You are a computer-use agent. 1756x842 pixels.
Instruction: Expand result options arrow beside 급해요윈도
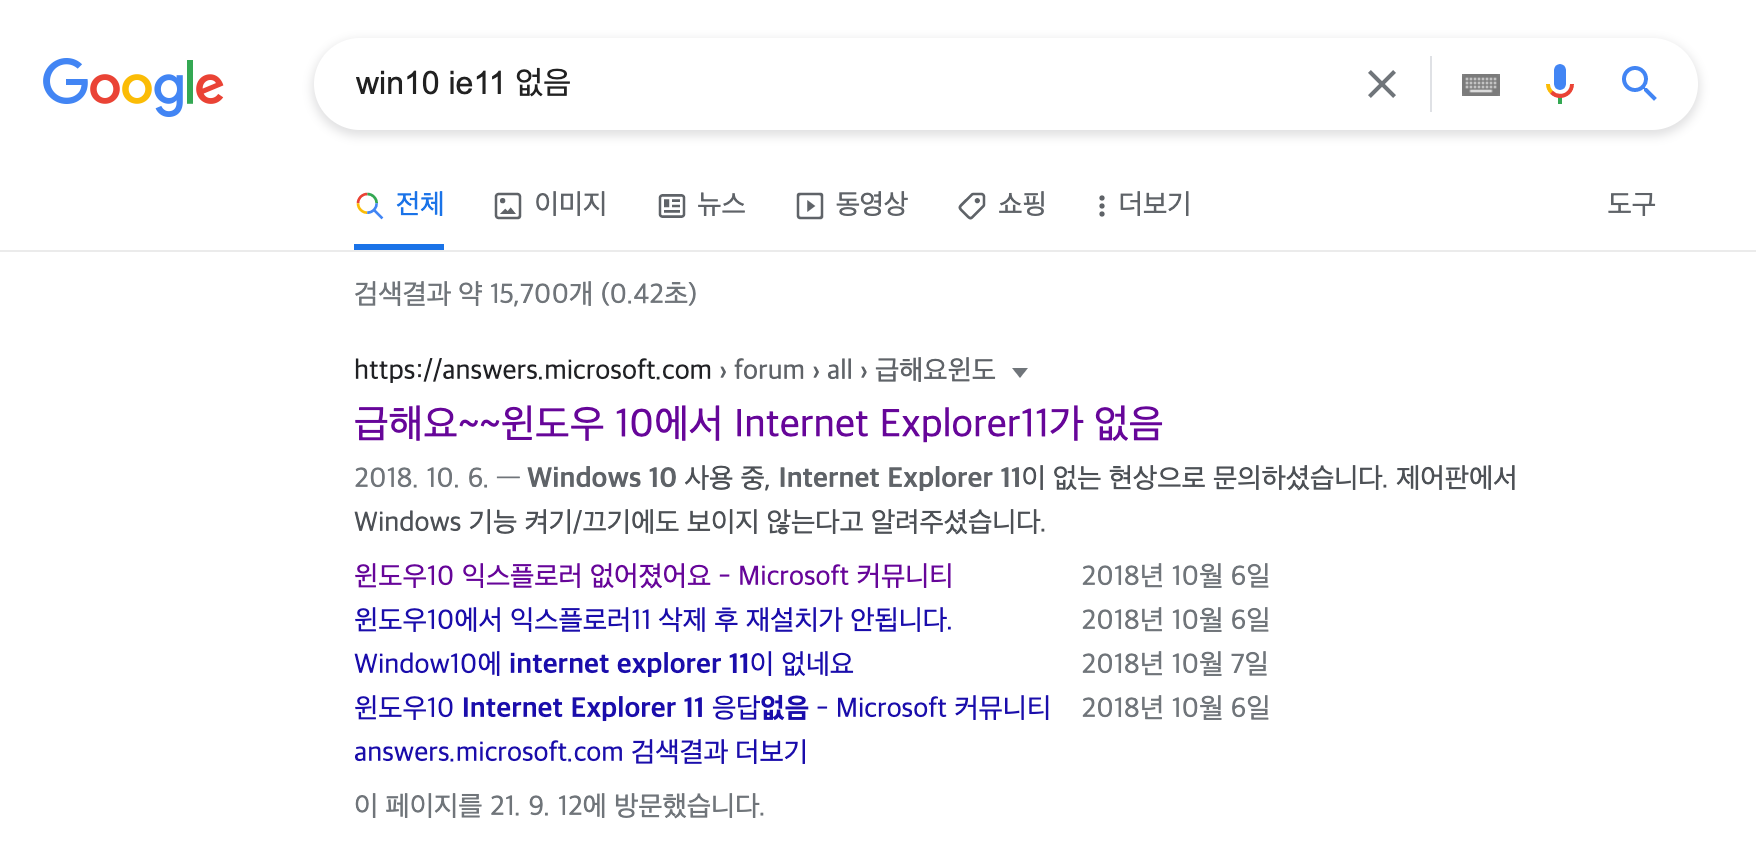[x=1020, y=372]
